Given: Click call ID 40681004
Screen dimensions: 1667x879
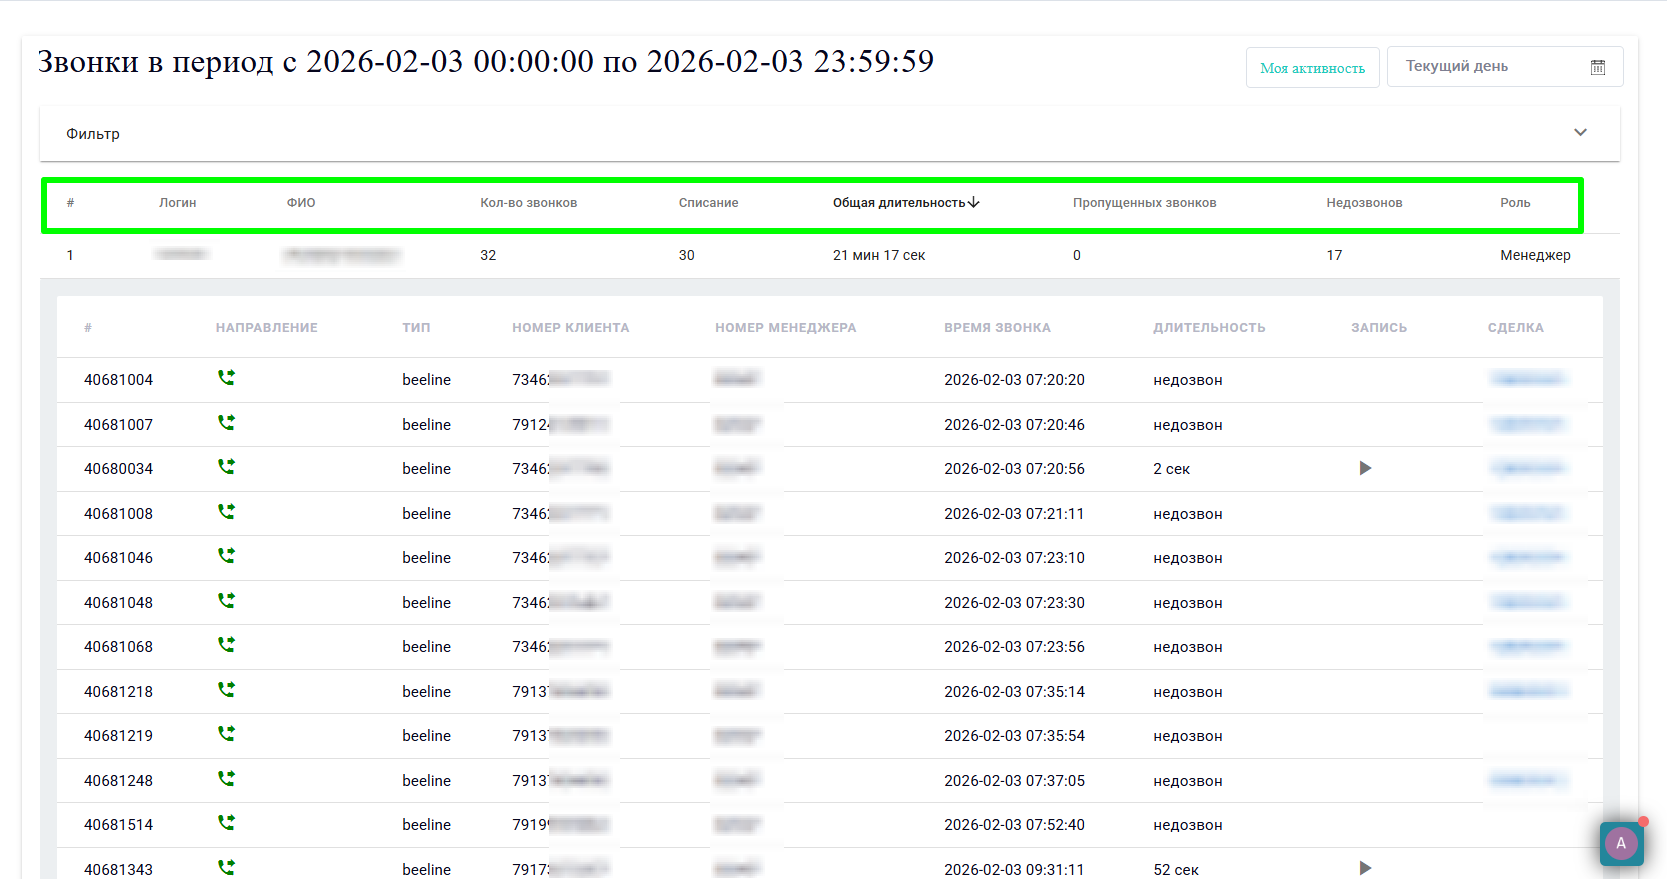Looking at the screenshot, I should 119,380.
